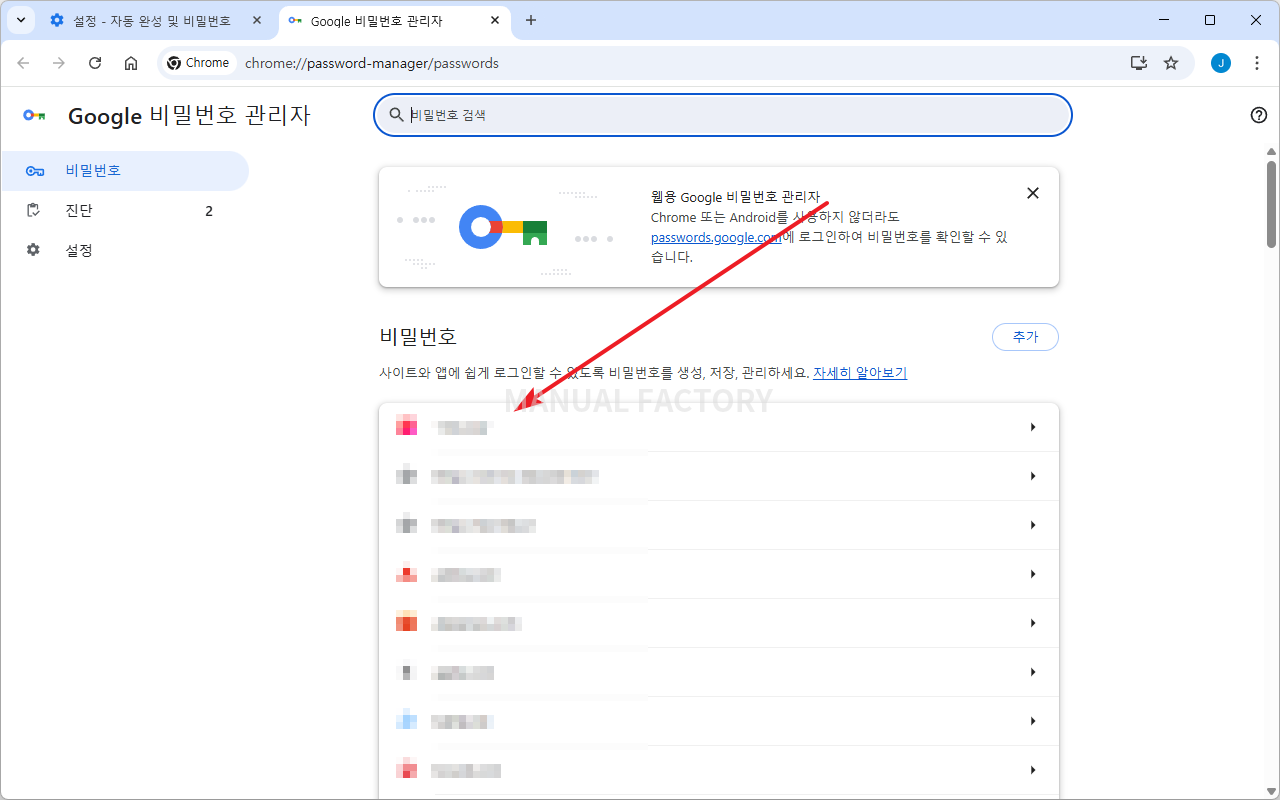Viewport: 1280px width, 800px height.
Task: Close the Google 비밀번호 관리자 tab
Action: coord(495,20)
